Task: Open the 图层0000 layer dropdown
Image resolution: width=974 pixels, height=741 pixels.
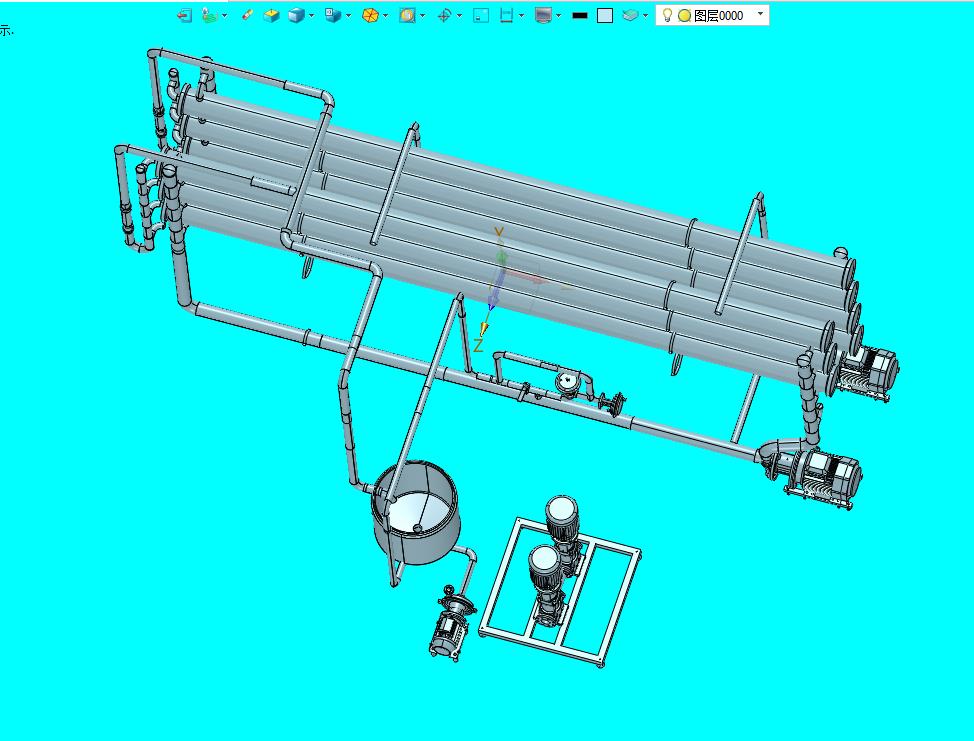Action: coord(760,14)
